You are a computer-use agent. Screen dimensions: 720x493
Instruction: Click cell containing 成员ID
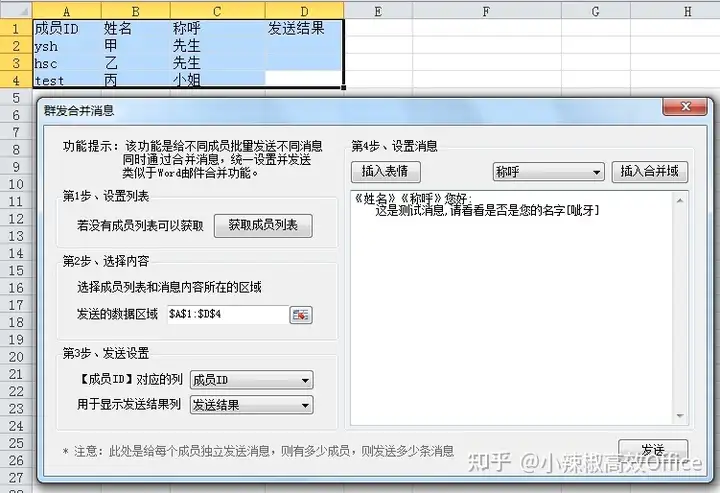(67, 28)
